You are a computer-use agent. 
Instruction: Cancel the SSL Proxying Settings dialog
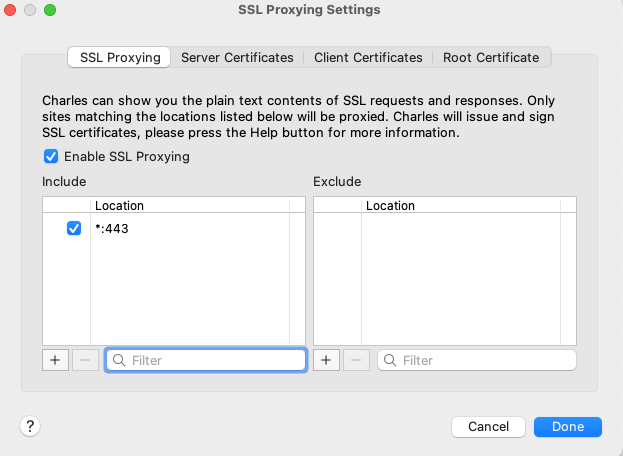pos(488,427)
